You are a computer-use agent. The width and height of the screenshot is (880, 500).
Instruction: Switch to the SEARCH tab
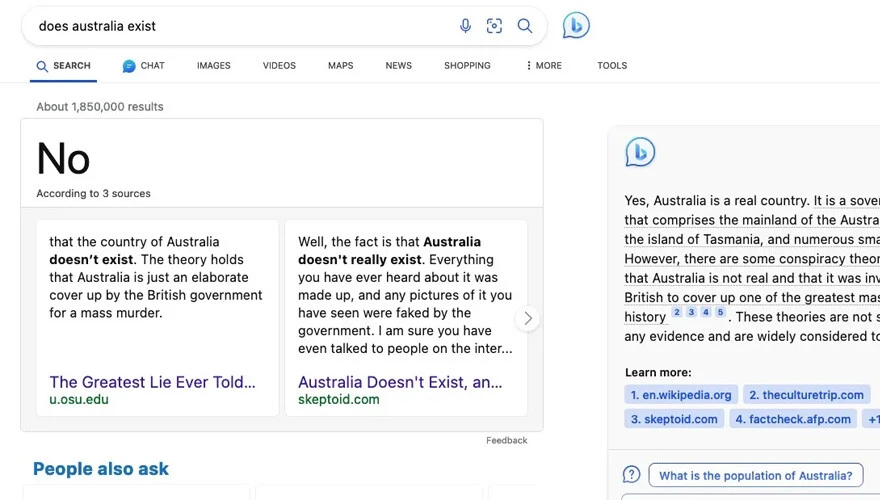click(x=63, y=66)
